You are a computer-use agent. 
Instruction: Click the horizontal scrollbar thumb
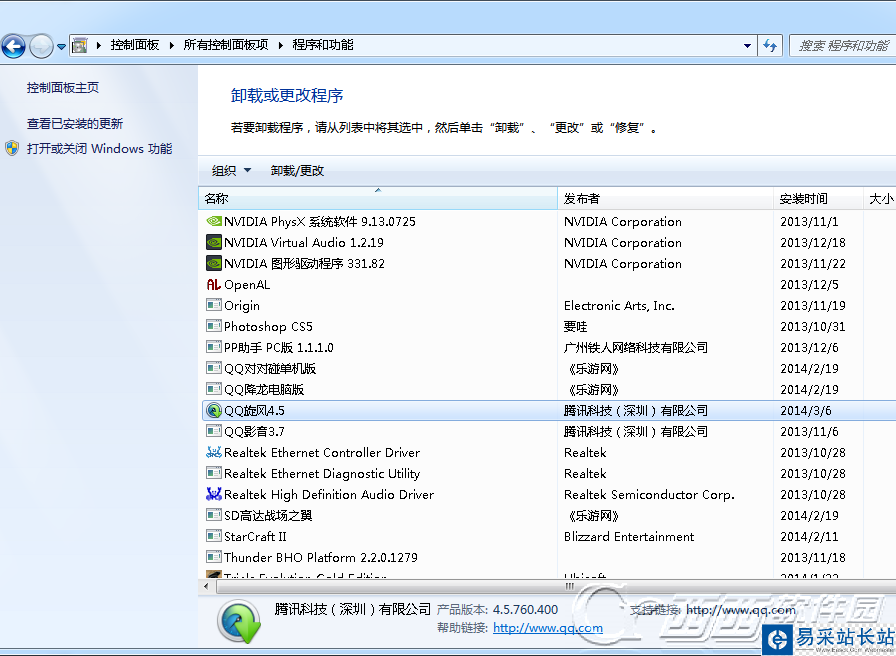pos(569,586)
